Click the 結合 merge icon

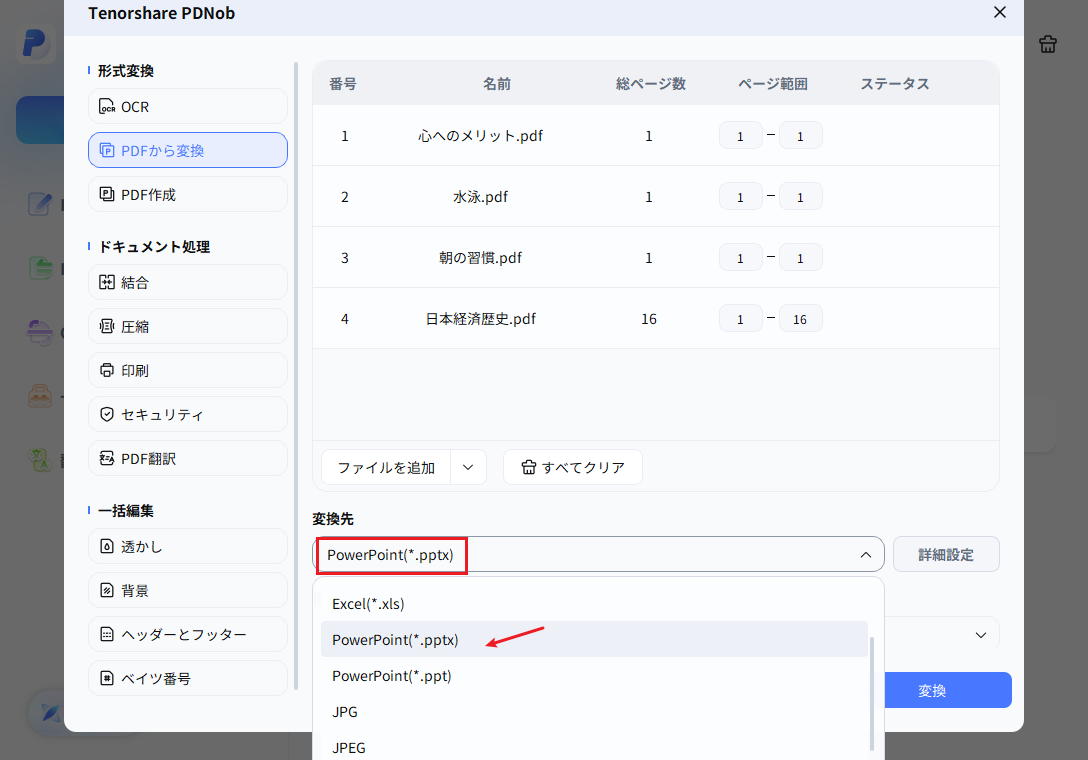pyautogui.click(x=107, y=282)
